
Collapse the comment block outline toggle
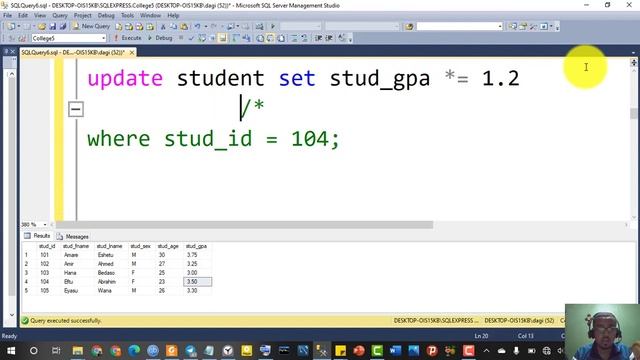[76, 109]
